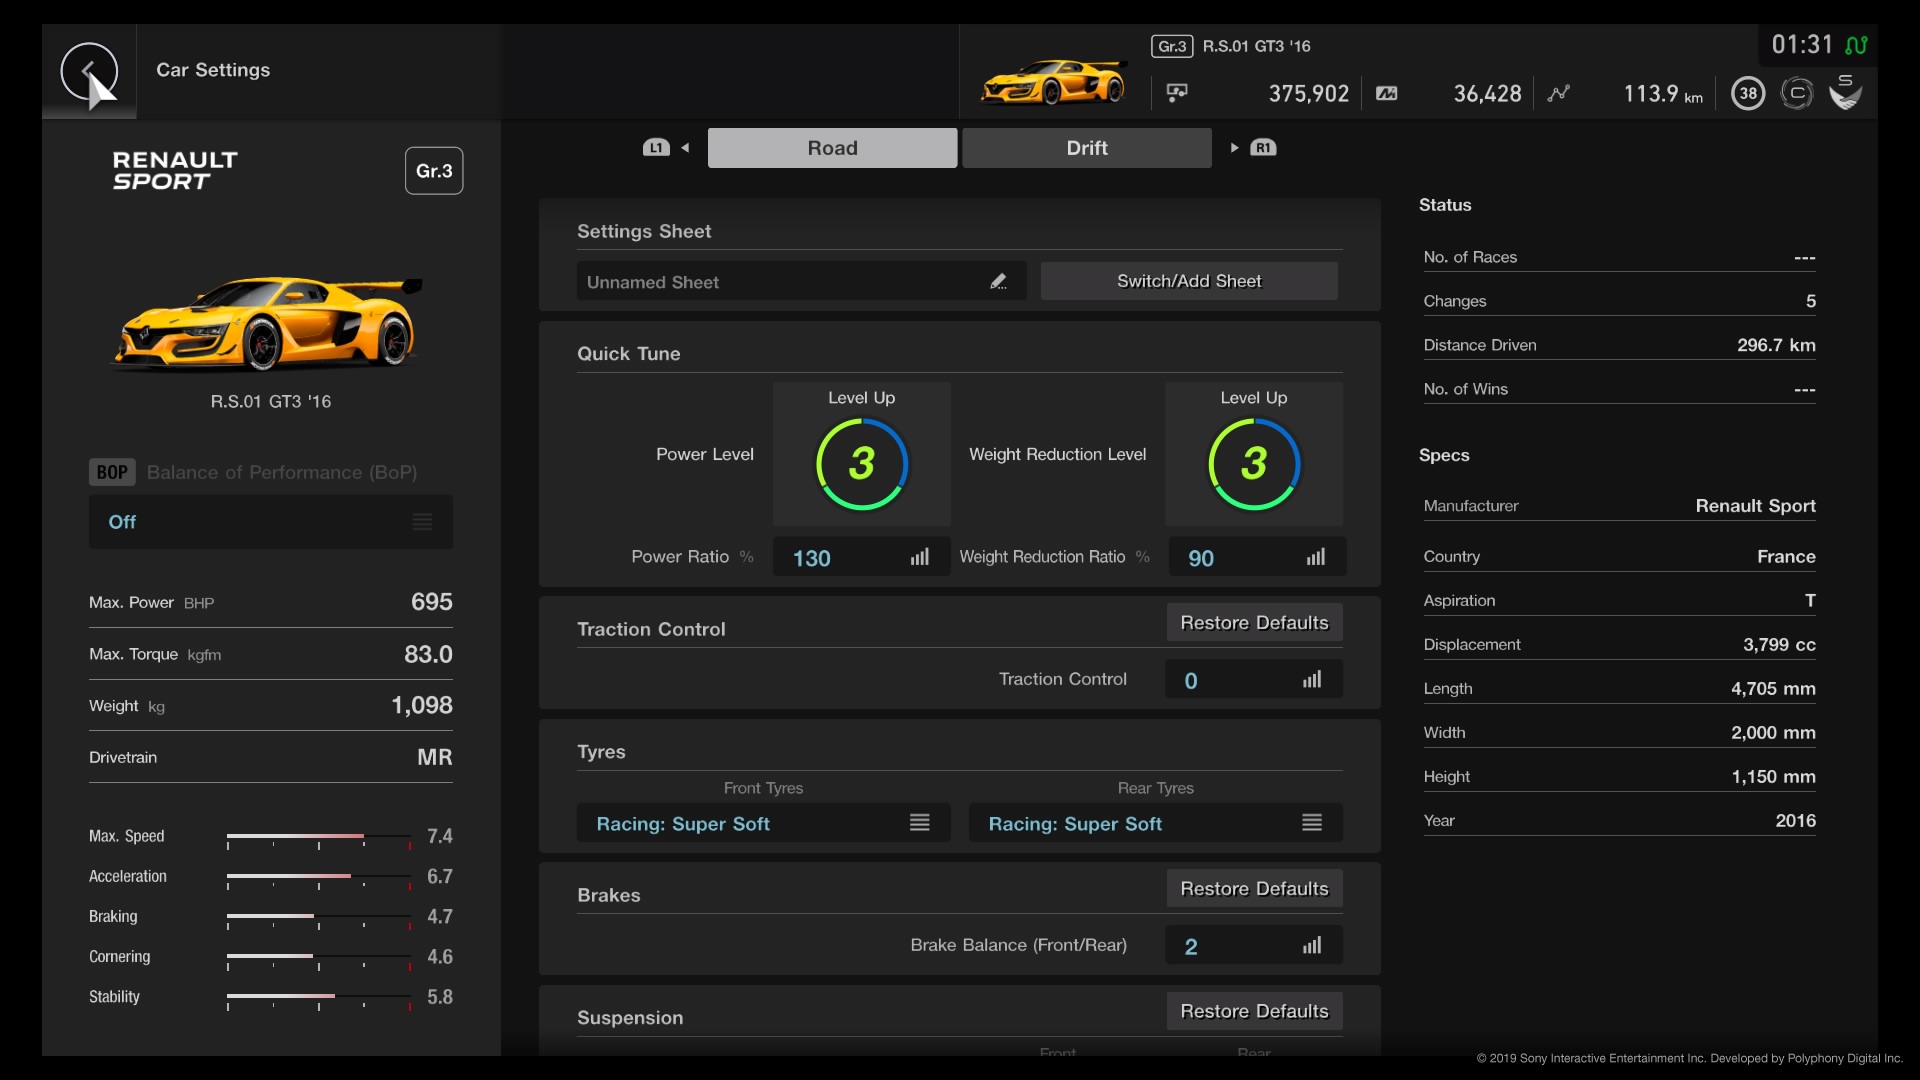1920x1080 pixels.
Task: Click the Max. Power 695 value
Action: click(x=432, y=602)
